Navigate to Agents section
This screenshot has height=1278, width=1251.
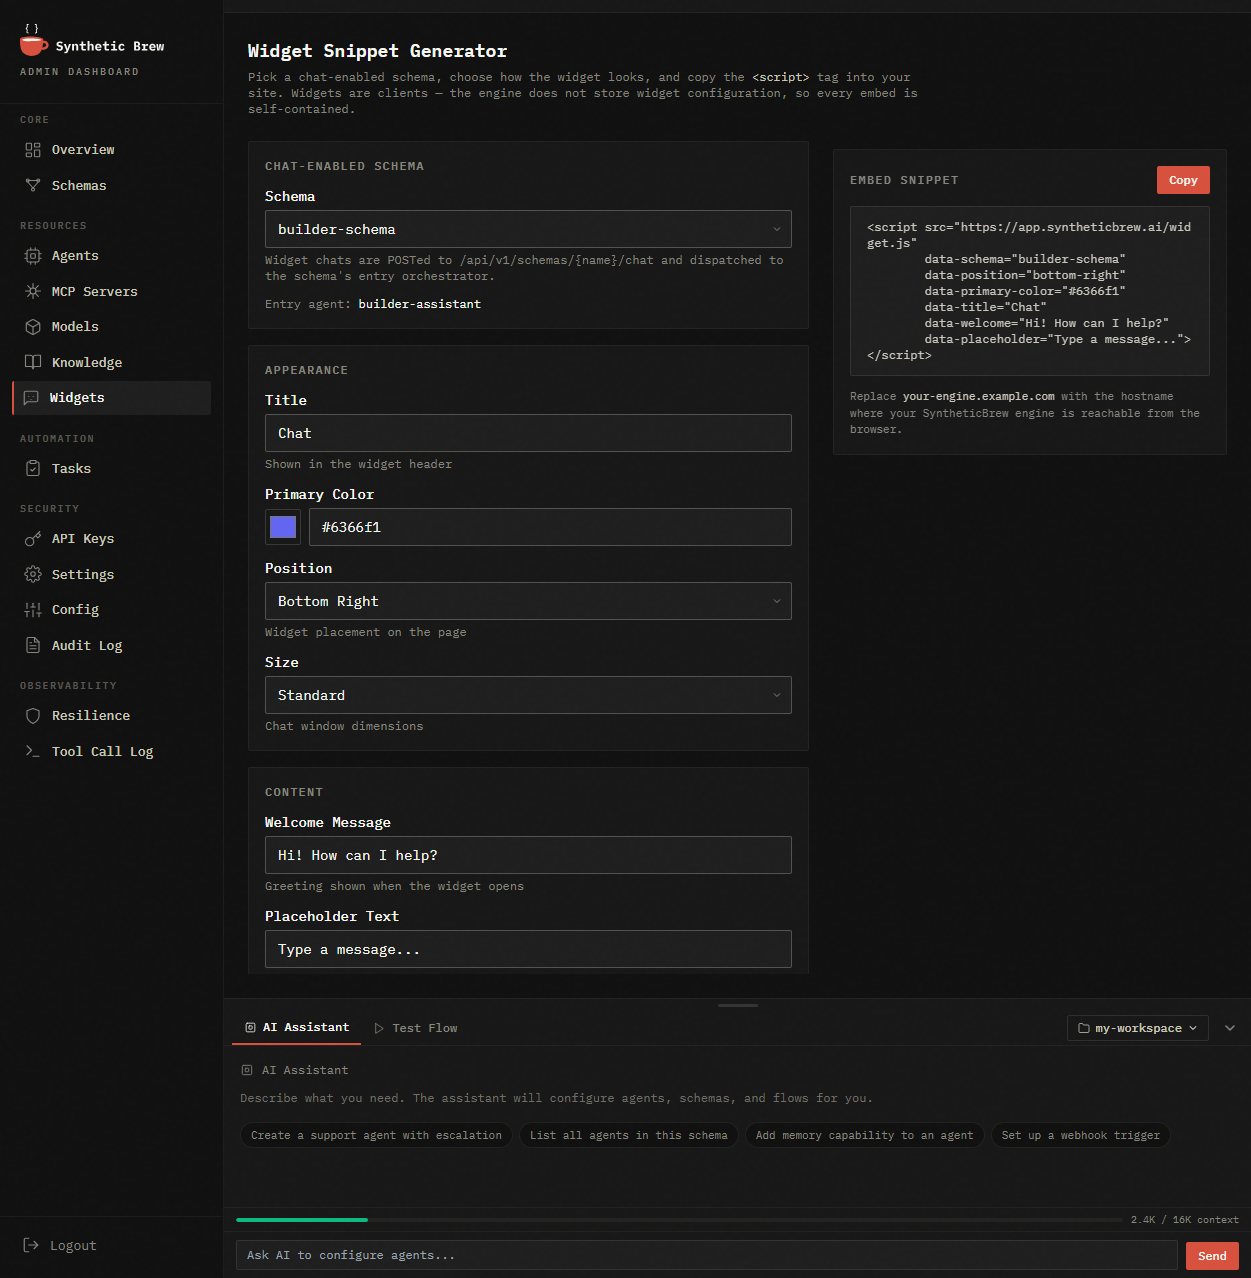pos(111,256)
